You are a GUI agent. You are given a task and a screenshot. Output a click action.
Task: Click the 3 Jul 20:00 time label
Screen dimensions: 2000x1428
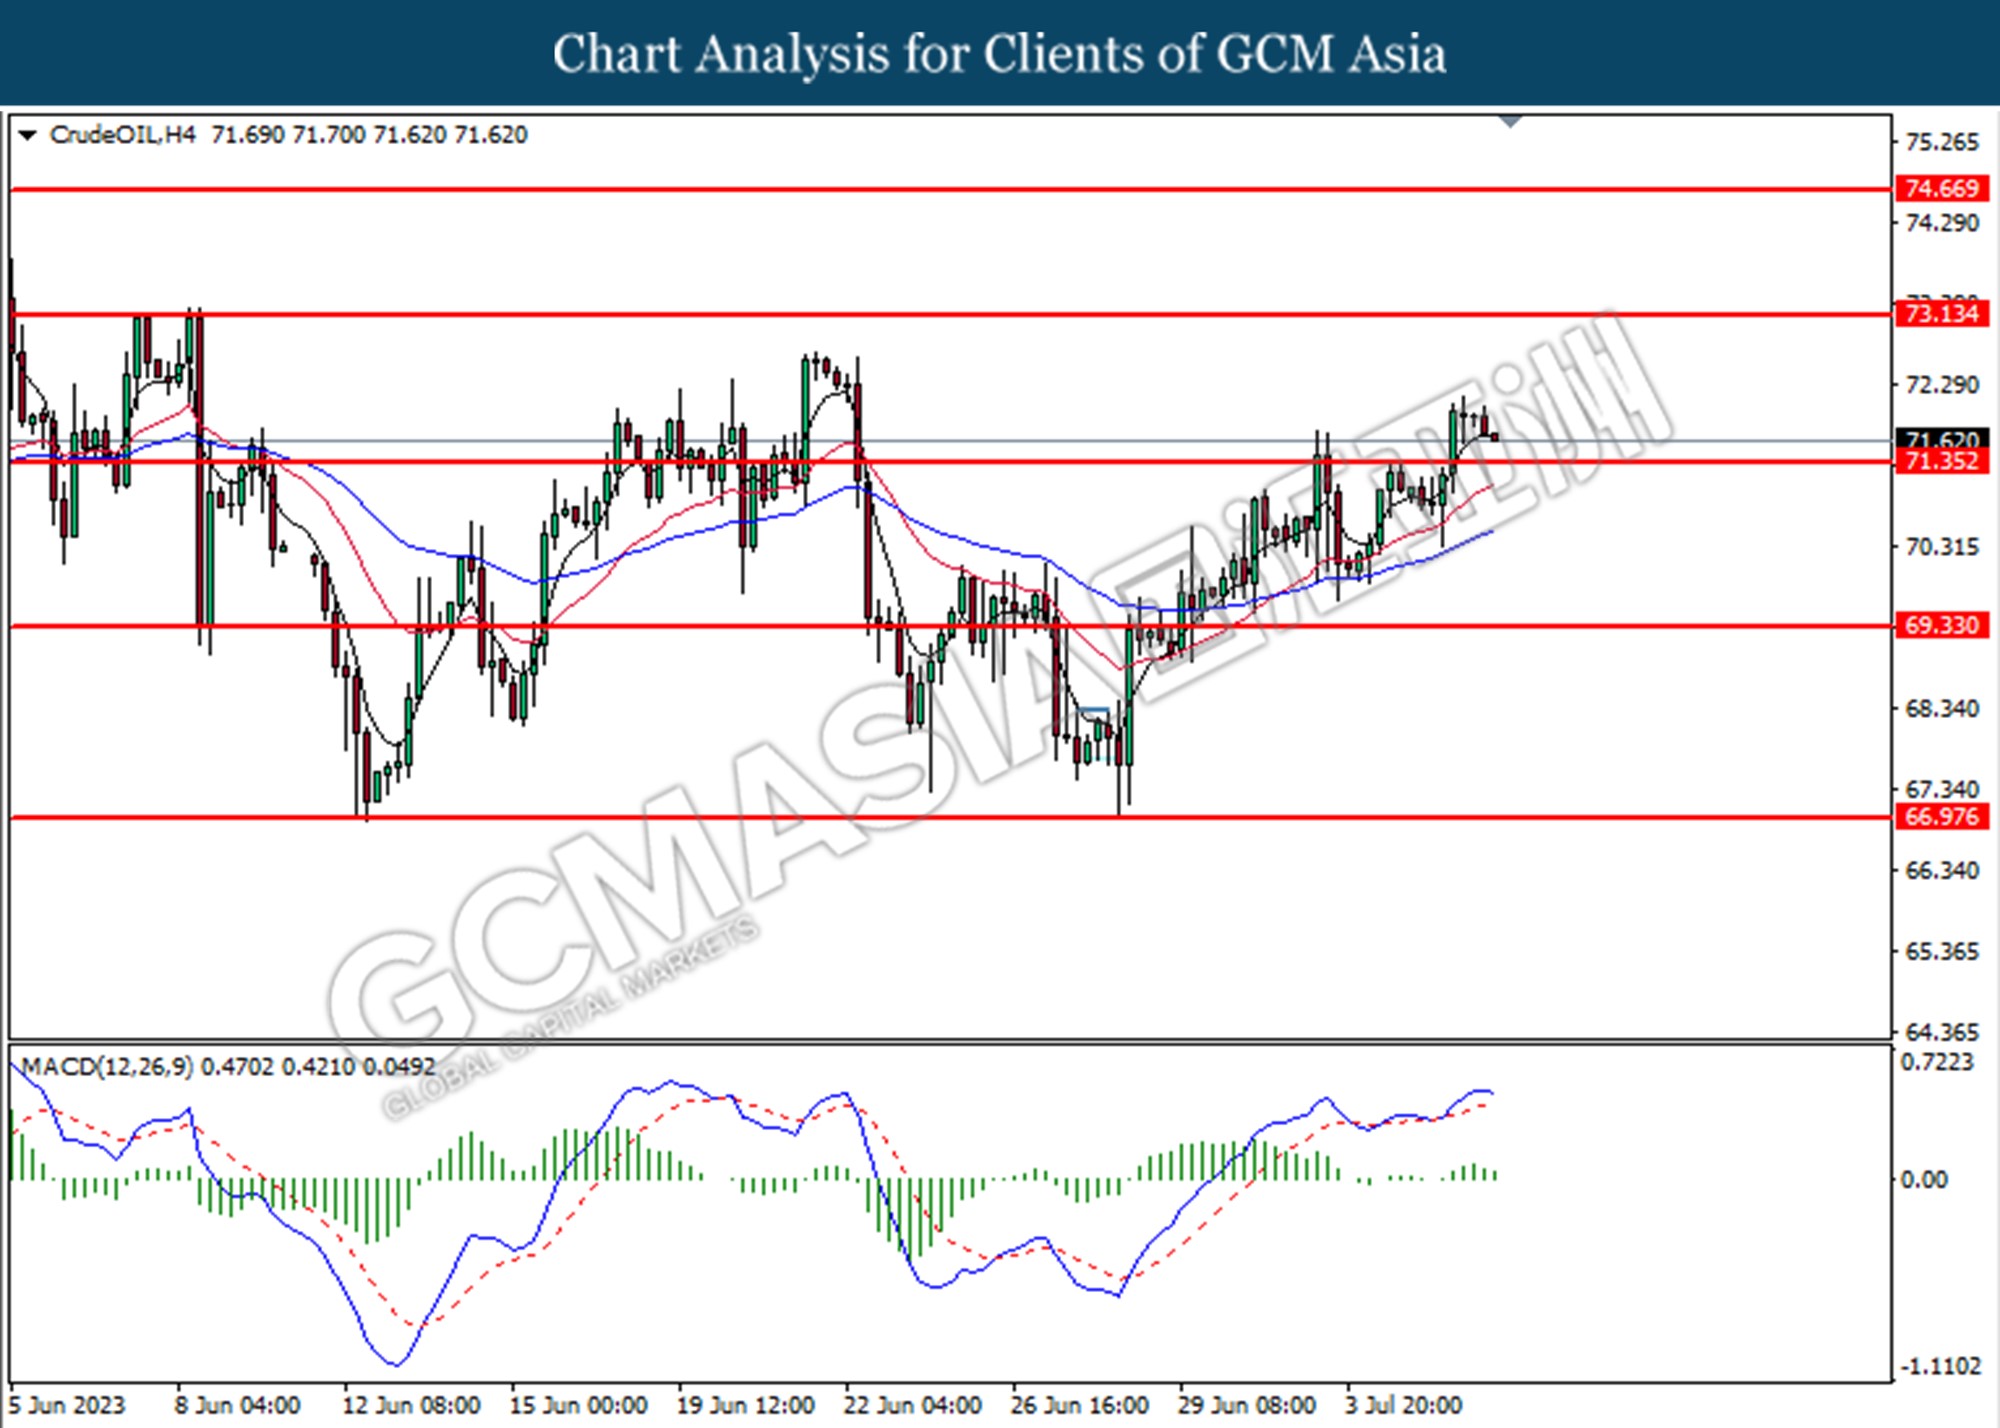click(x=1403, y=1405)
